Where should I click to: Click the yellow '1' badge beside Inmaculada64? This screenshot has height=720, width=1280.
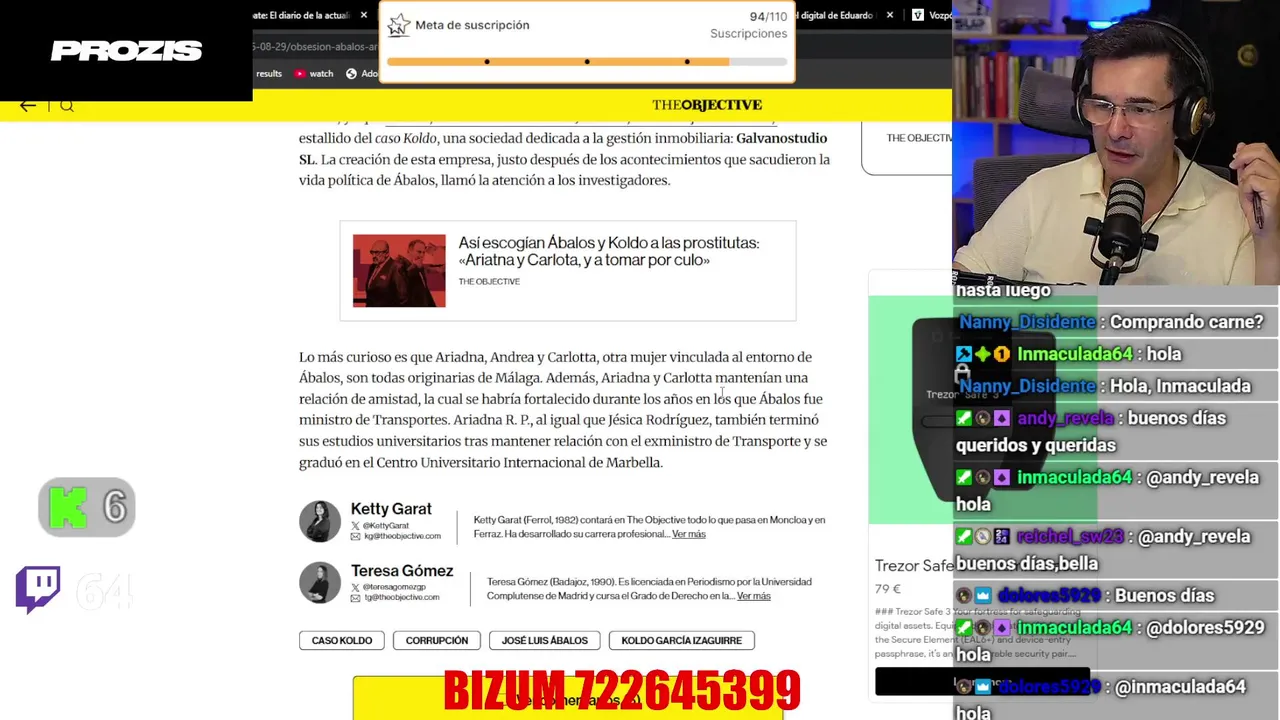point(1001,354)
